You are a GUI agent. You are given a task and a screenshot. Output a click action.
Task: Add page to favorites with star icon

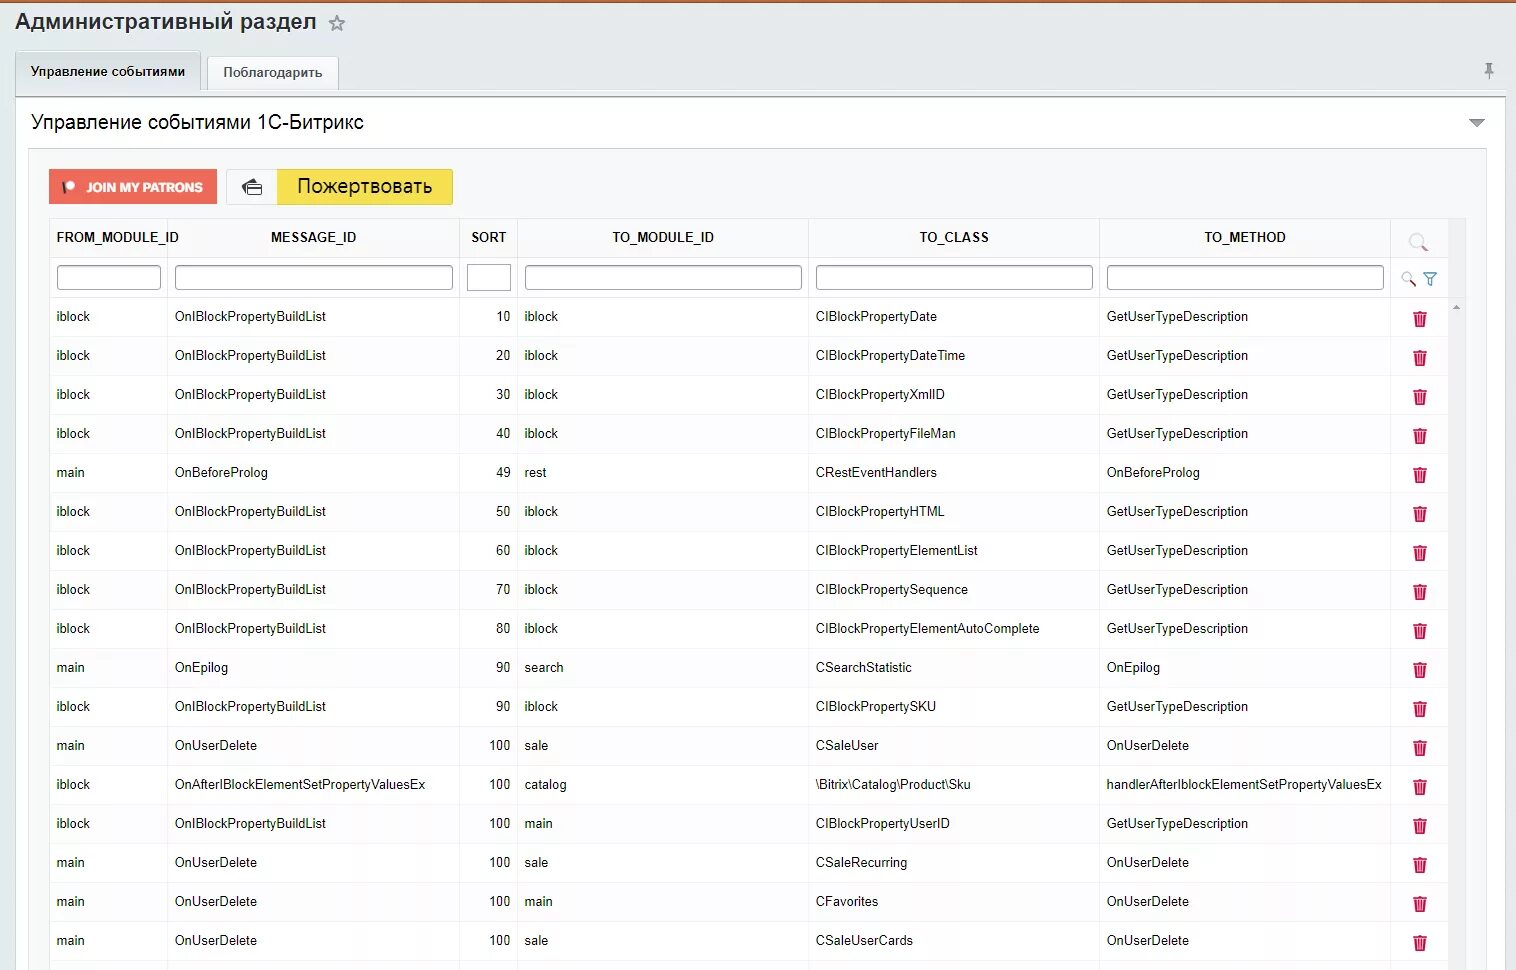337,23
